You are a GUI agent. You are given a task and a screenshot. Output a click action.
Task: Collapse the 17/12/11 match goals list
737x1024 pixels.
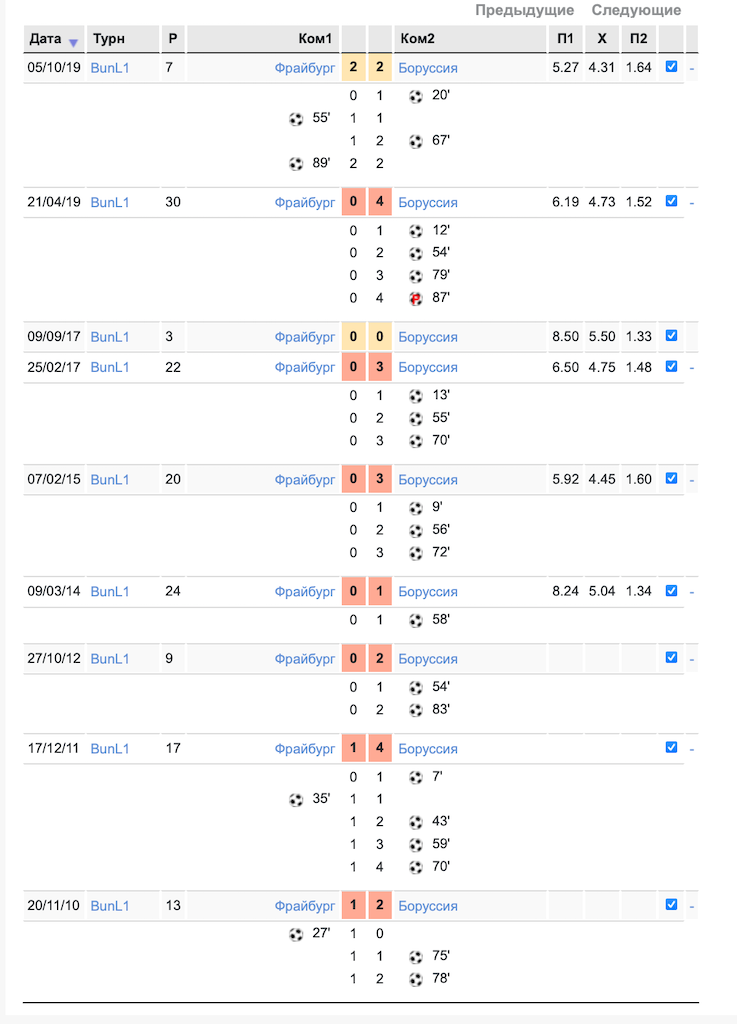(691, 749)
